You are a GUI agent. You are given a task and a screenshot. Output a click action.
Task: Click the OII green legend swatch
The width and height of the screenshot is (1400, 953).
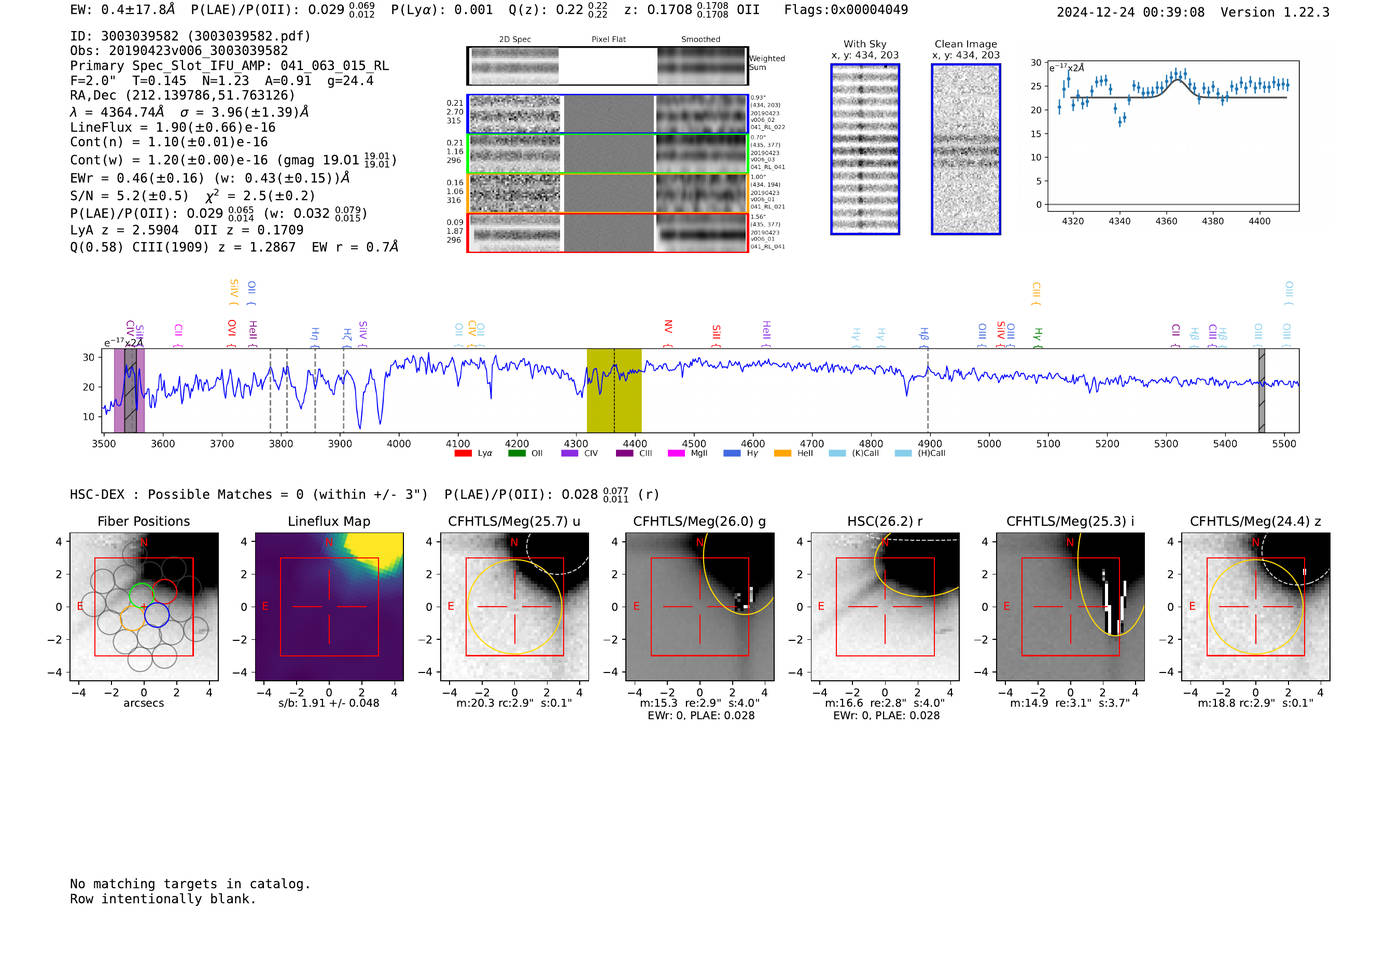click(517, 453)
